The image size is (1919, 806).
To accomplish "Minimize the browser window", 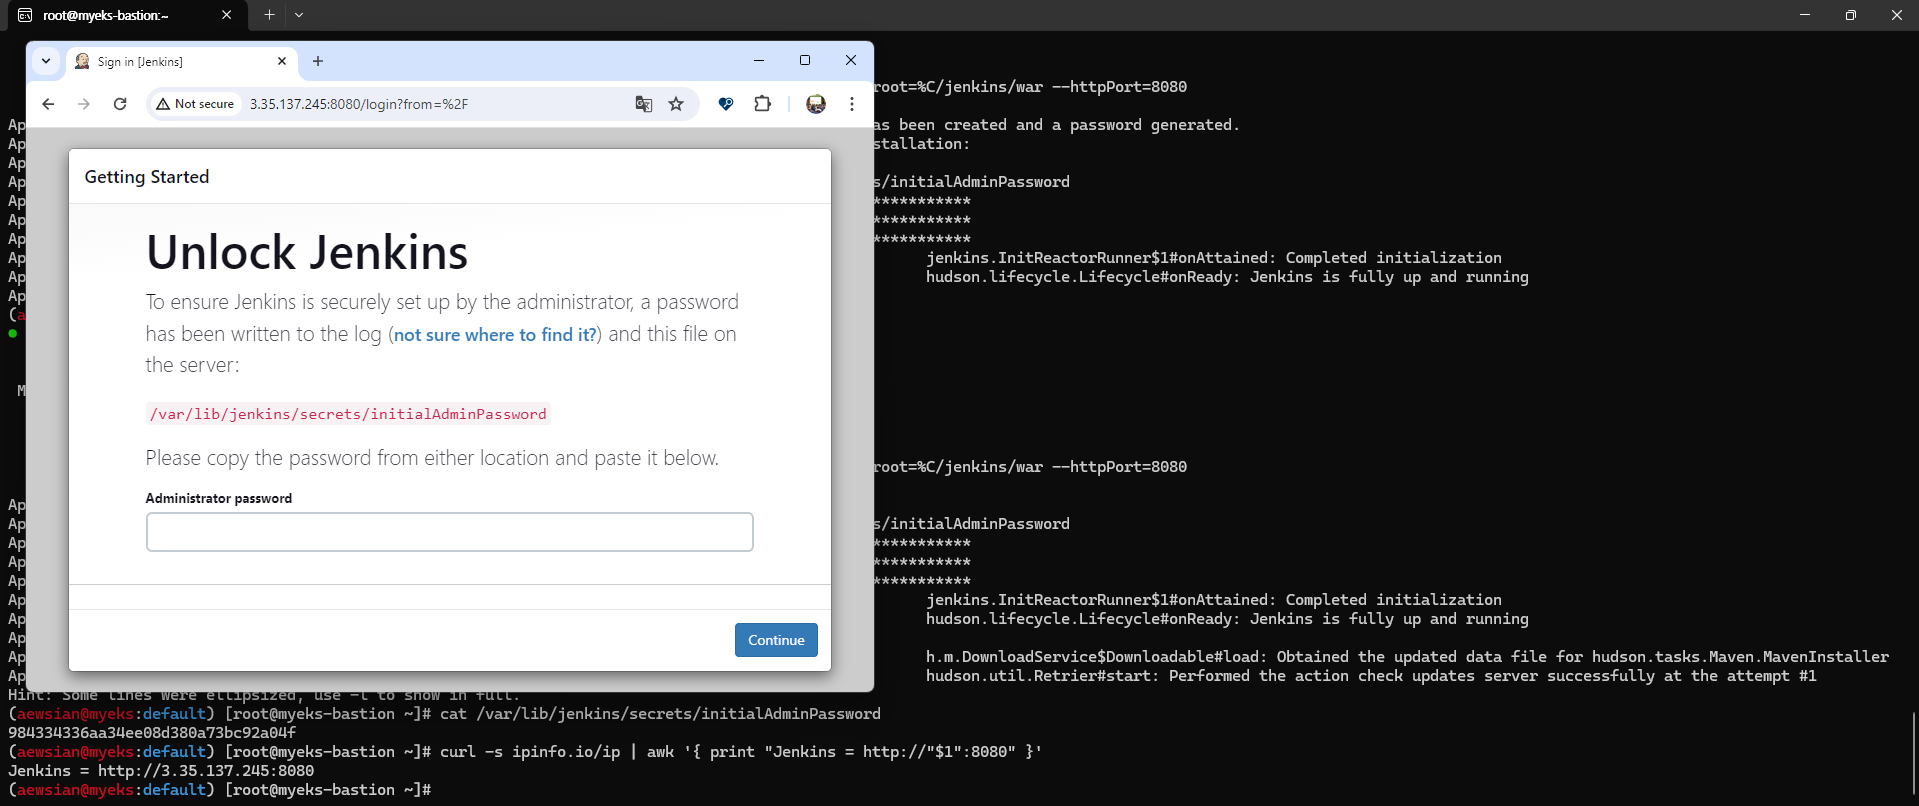I will pos(759,61).
